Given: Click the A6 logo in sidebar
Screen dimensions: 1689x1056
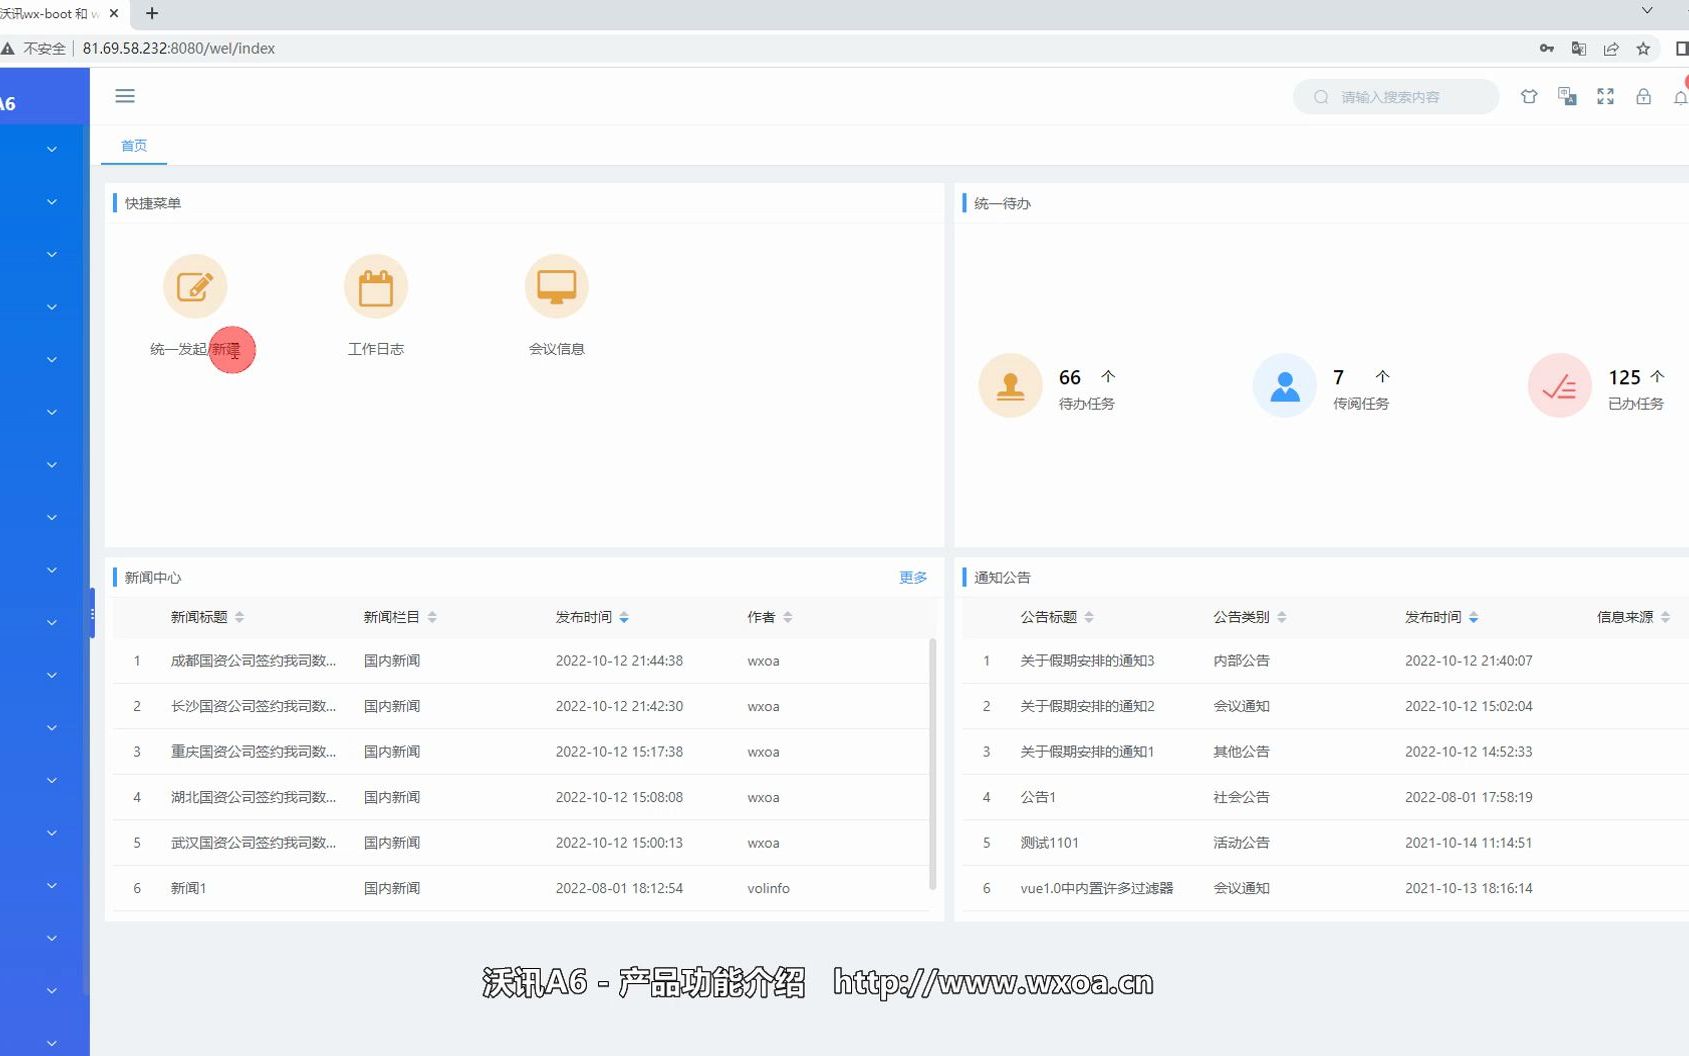Looking at the screenshot, I should pyautogui.click(x=8, y=104).
